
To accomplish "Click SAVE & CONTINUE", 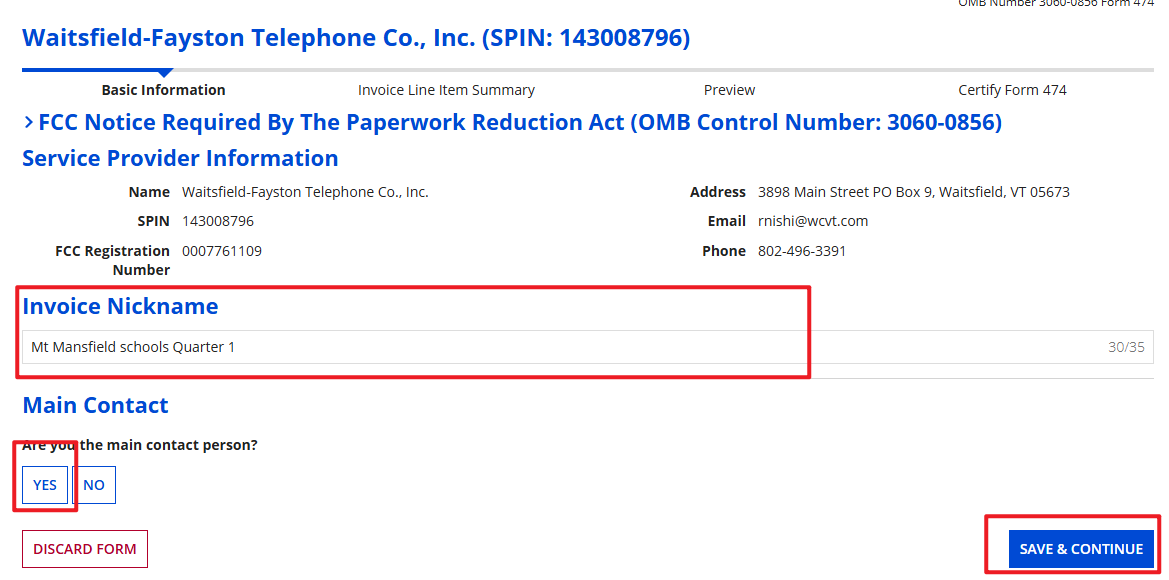I will [x=1081, y=549].
